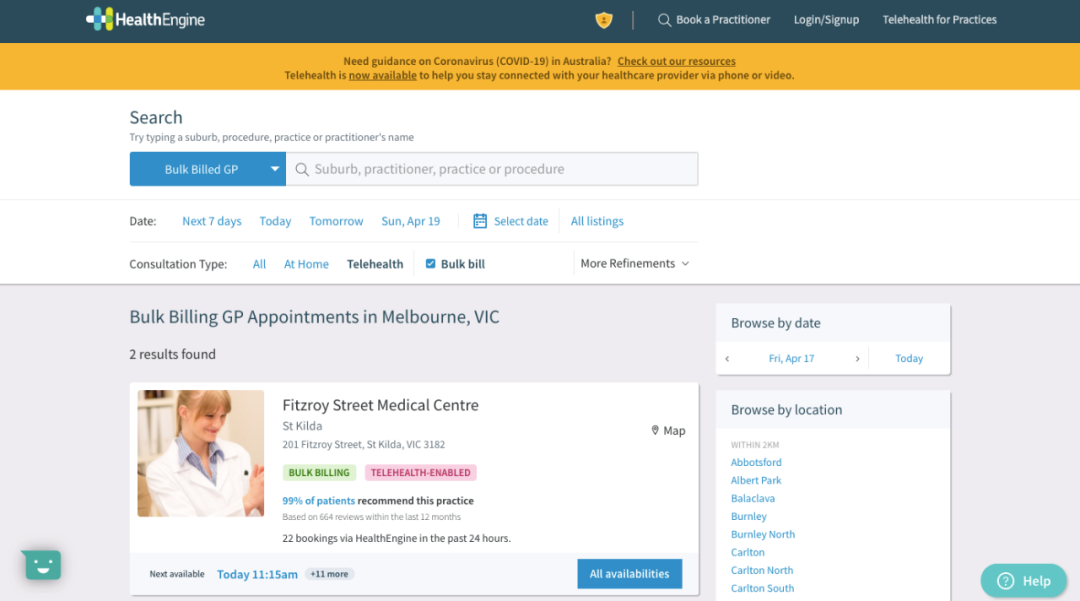Click the magnifier icon beside Book a Practitioner
1080x601 pixels.
point(664,20)
